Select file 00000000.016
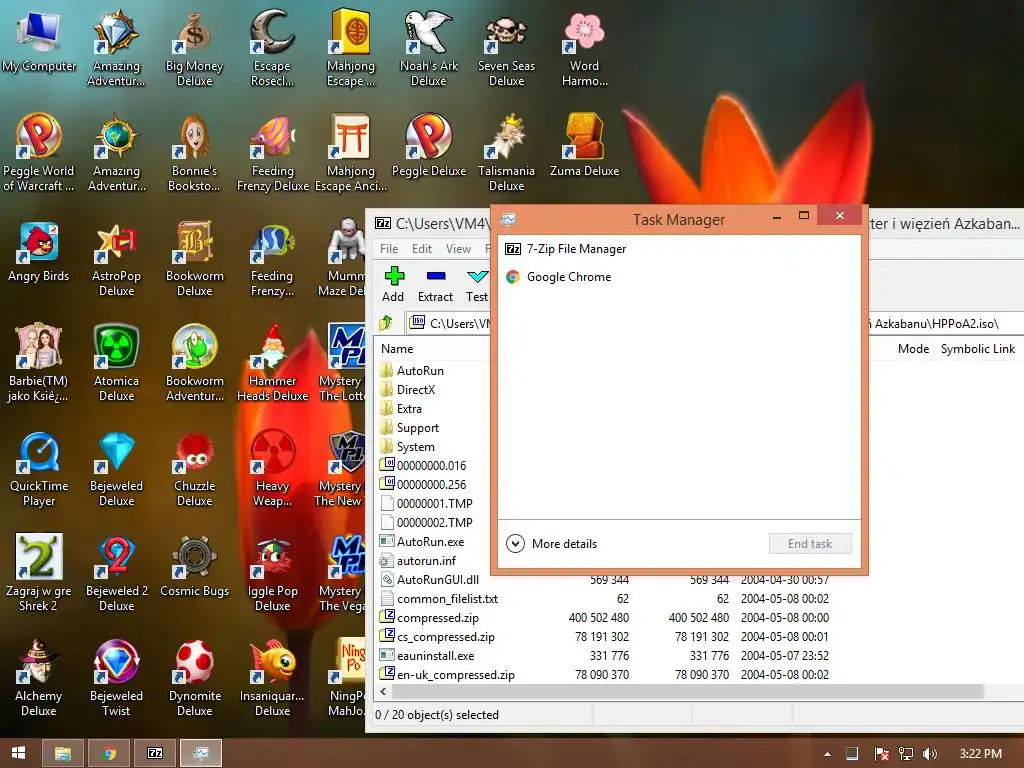The image size is (1024, 768). coord(431,466)
